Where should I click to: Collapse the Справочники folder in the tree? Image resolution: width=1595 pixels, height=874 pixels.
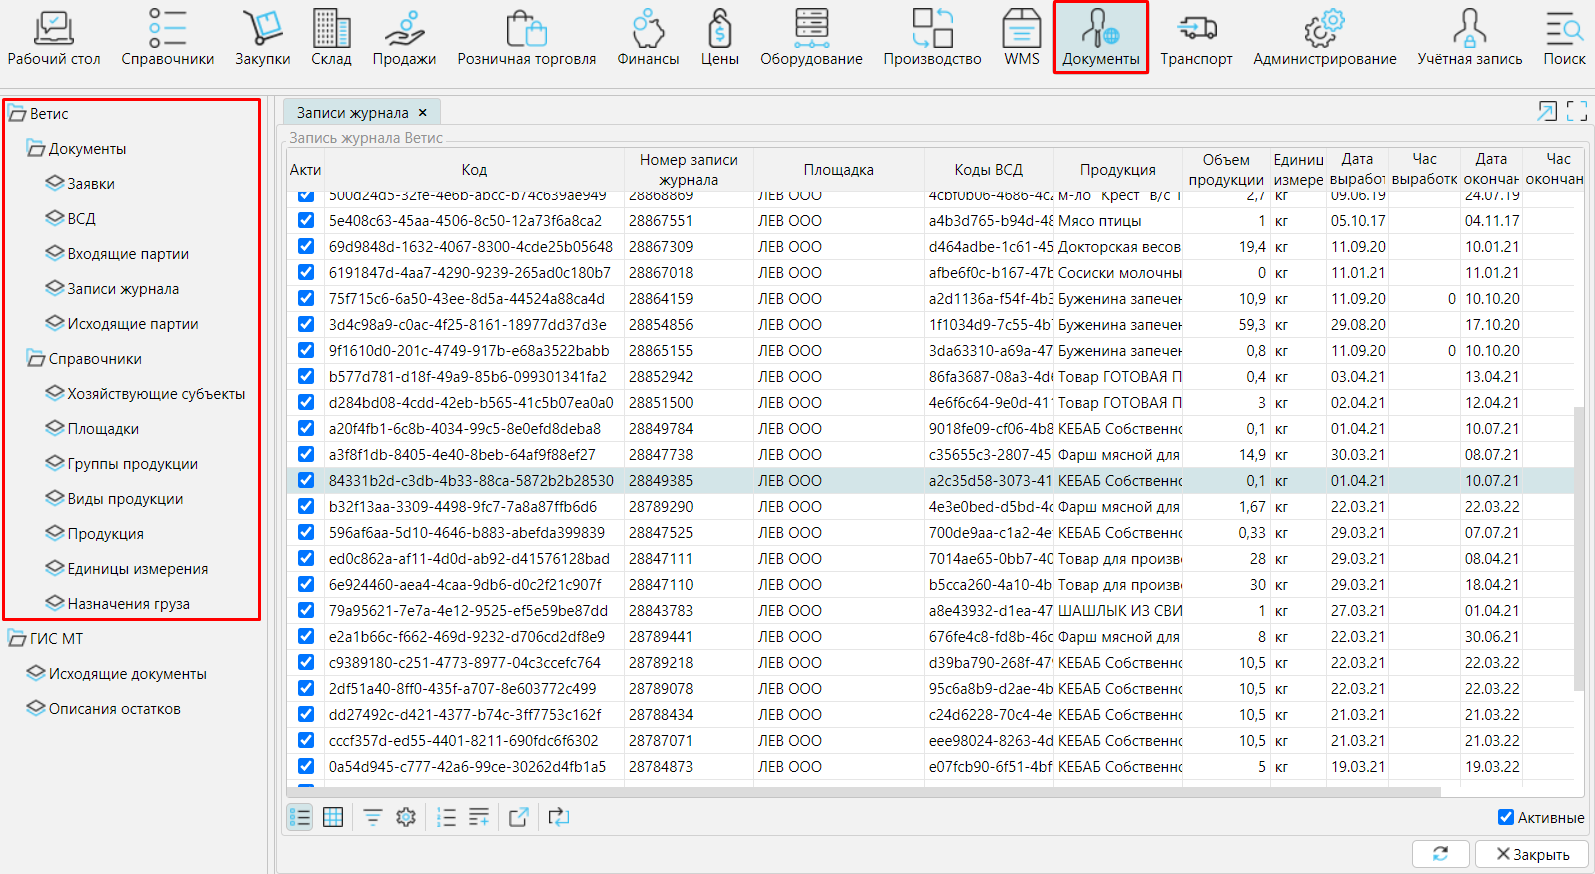point(37,359)
